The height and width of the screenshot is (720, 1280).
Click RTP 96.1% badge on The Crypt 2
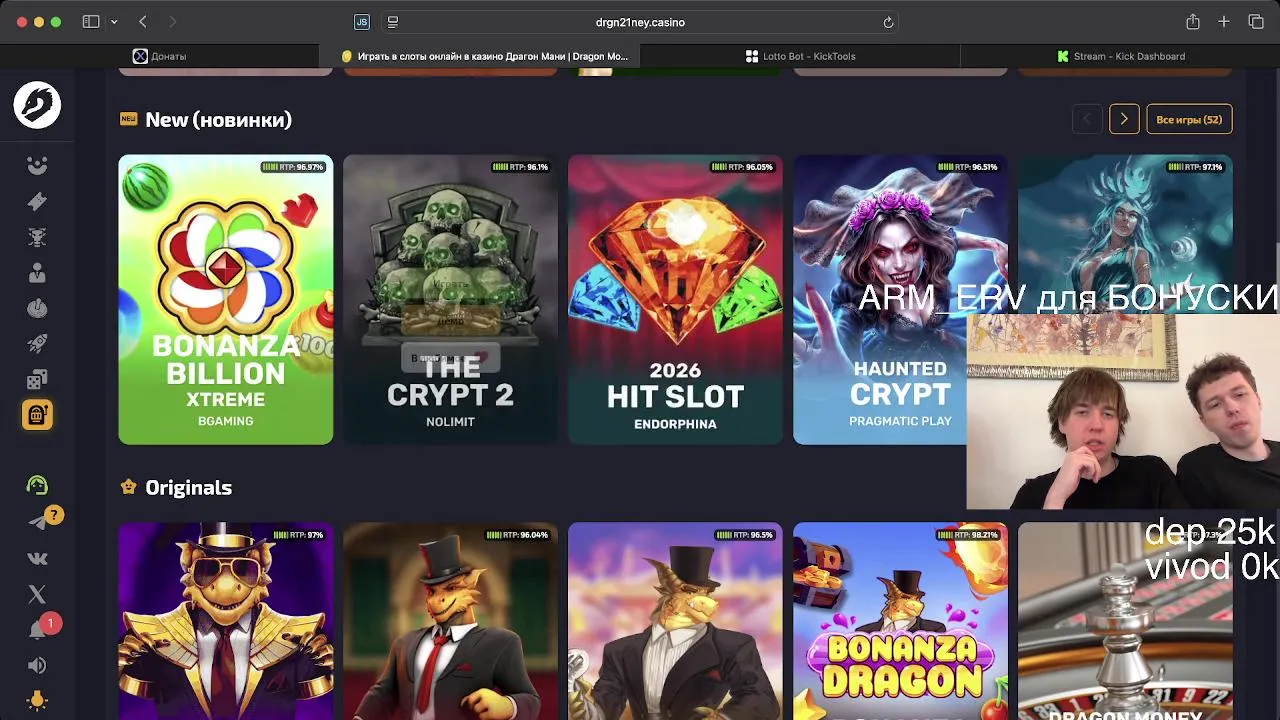click(x=522, y=167)
